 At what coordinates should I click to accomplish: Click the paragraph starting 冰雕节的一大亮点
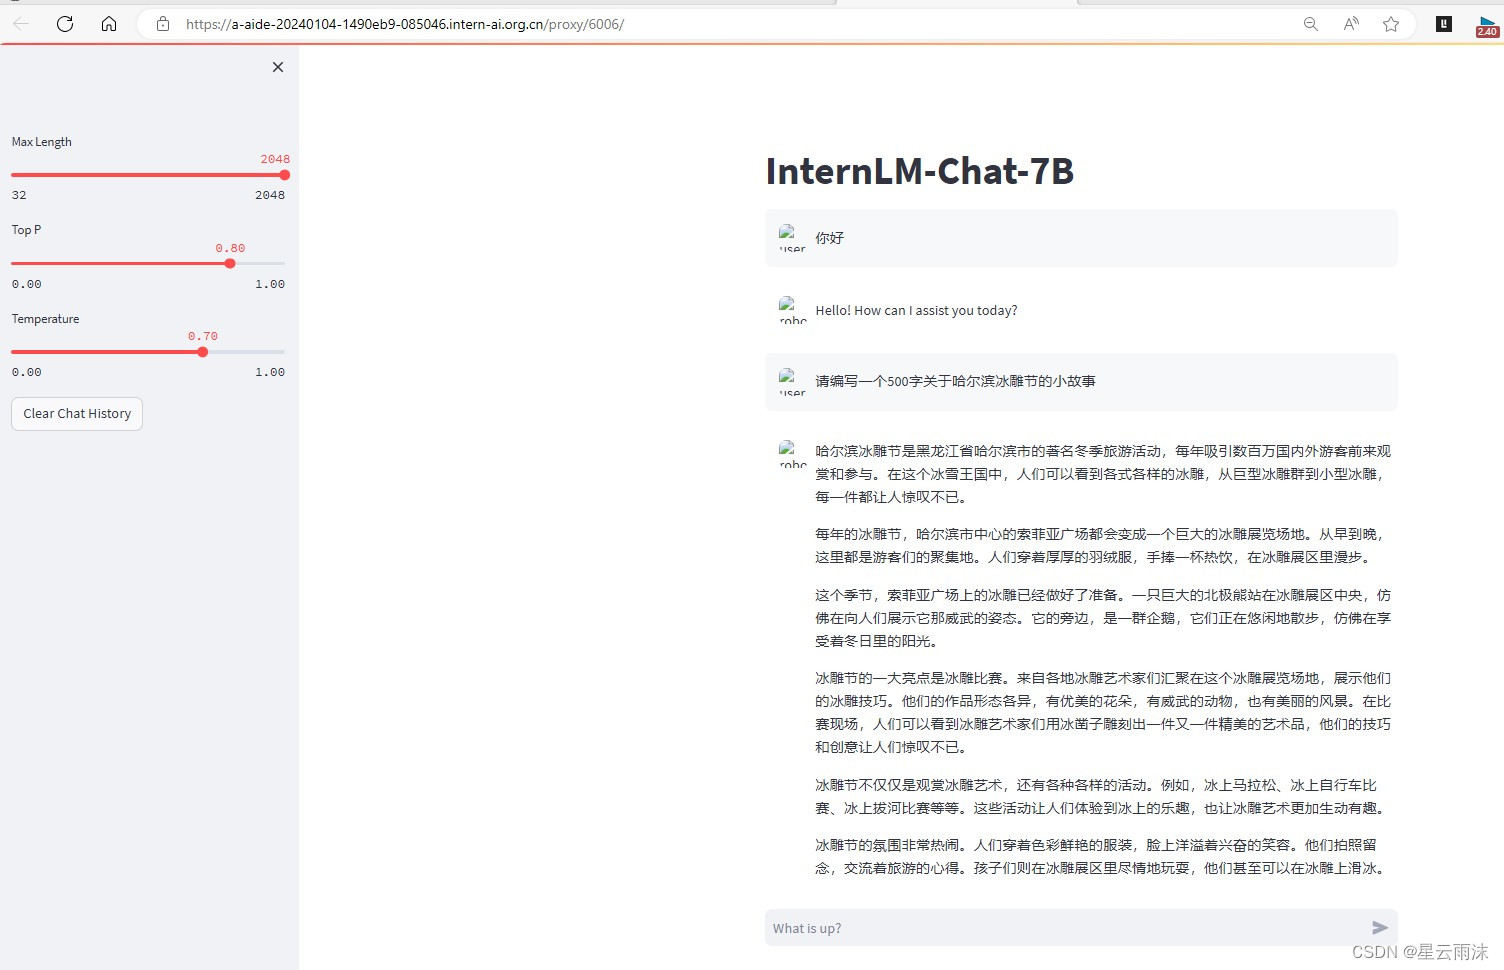[x=1103, y=712]
